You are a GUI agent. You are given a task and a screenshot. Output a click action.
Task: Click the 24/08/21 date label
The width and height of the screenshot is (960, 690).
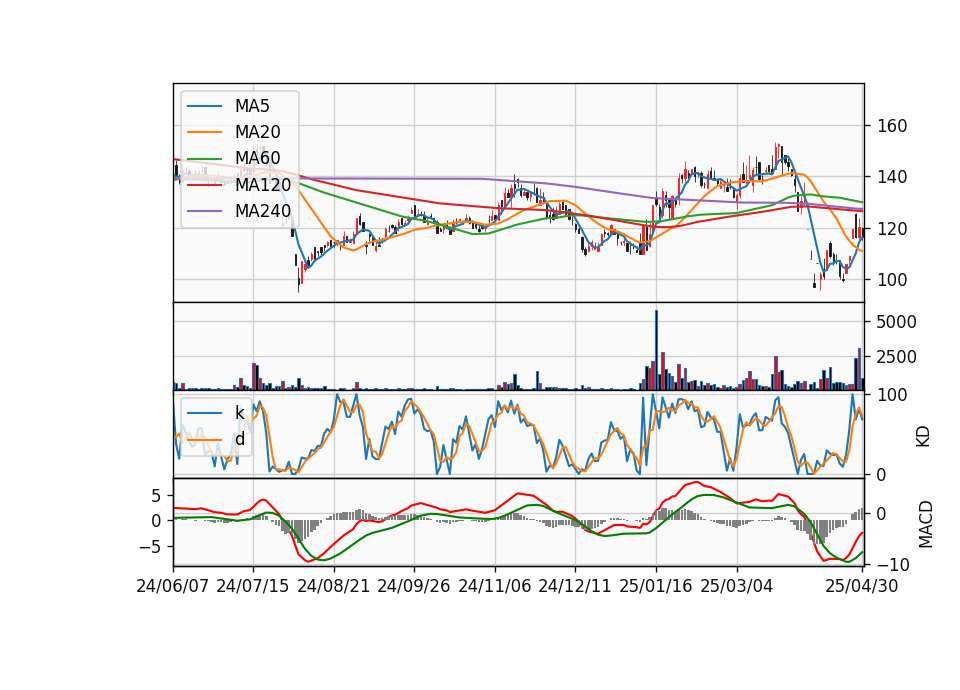[334, 586]
